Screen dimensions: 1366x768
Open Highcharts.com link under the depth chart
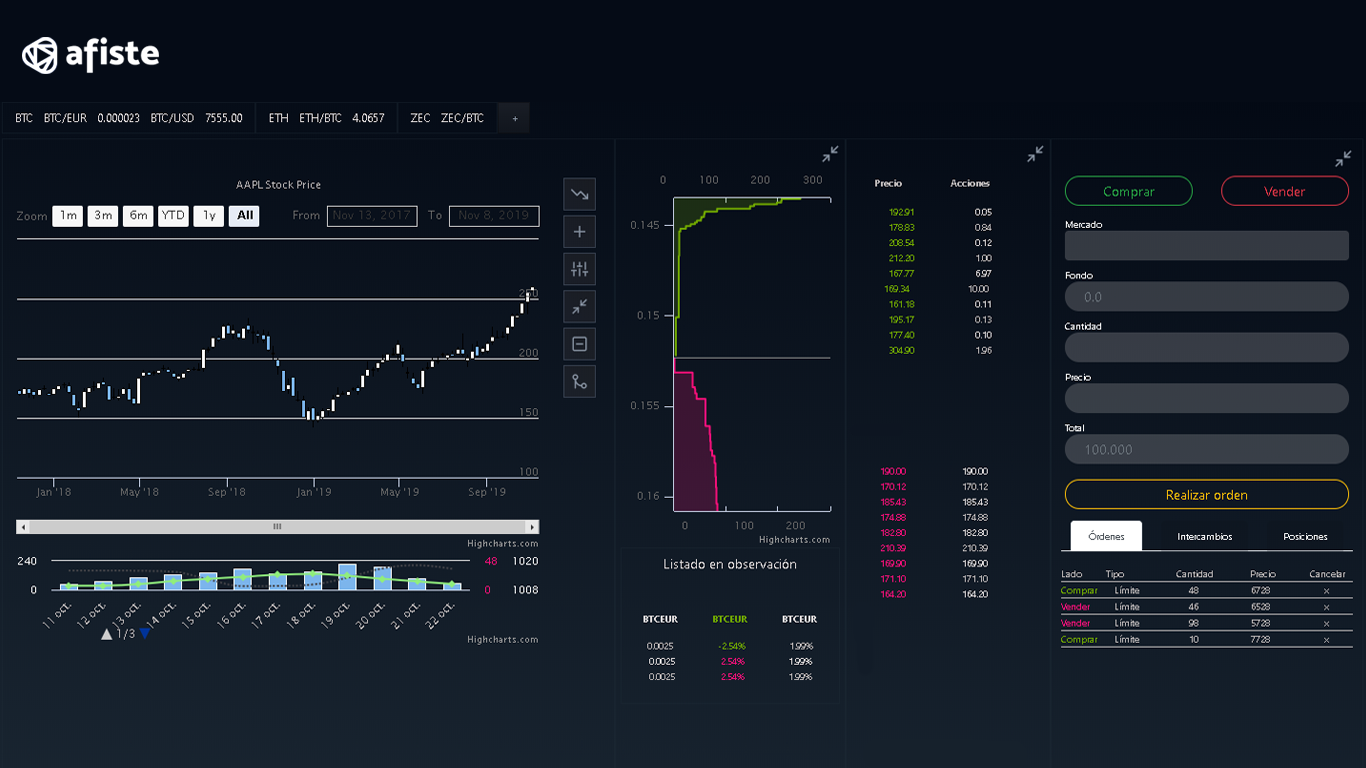[794, 540]
